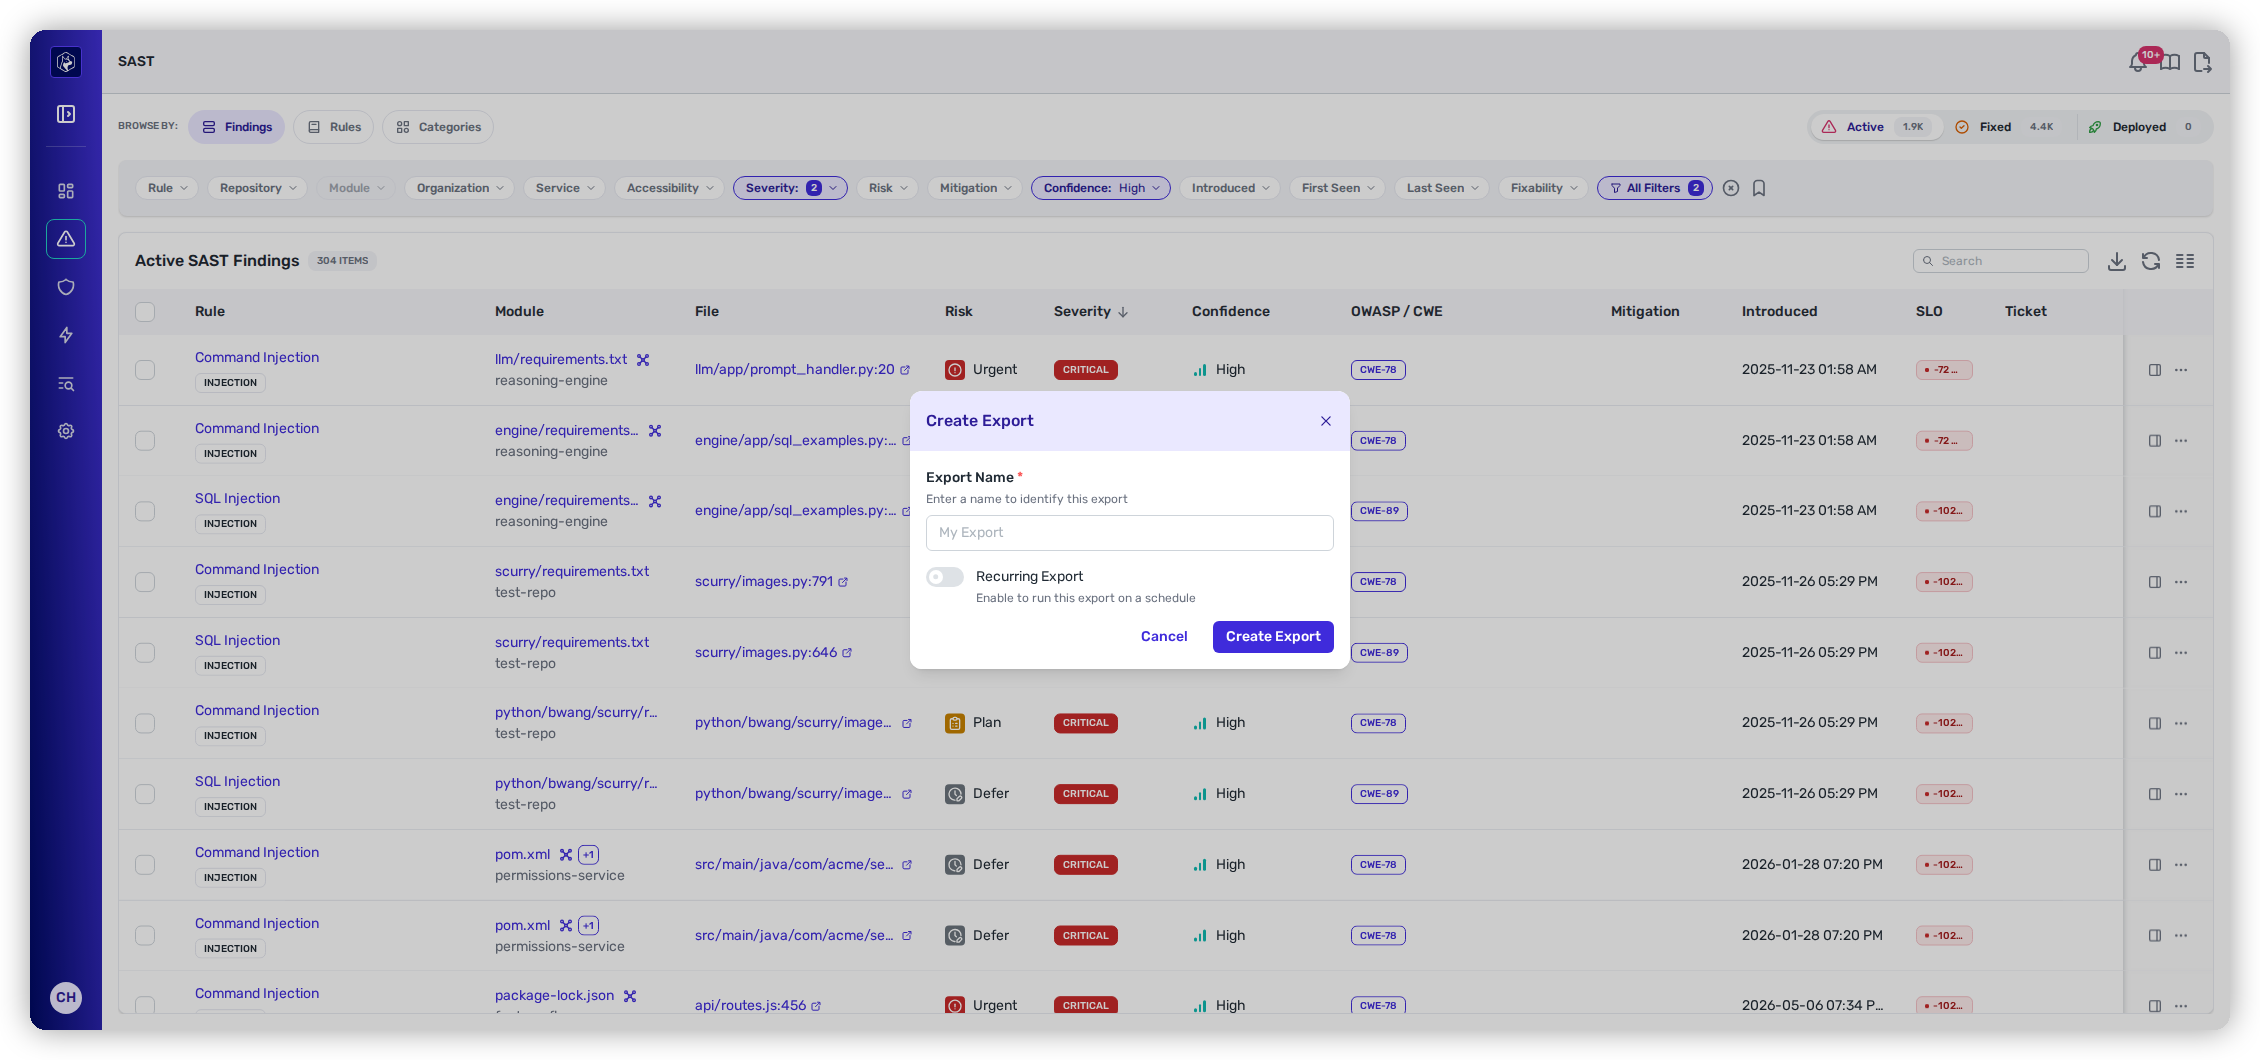Sort by the Severity column header
The width and height of the screenshot is (2260, 1060).
pos(1091,312)
